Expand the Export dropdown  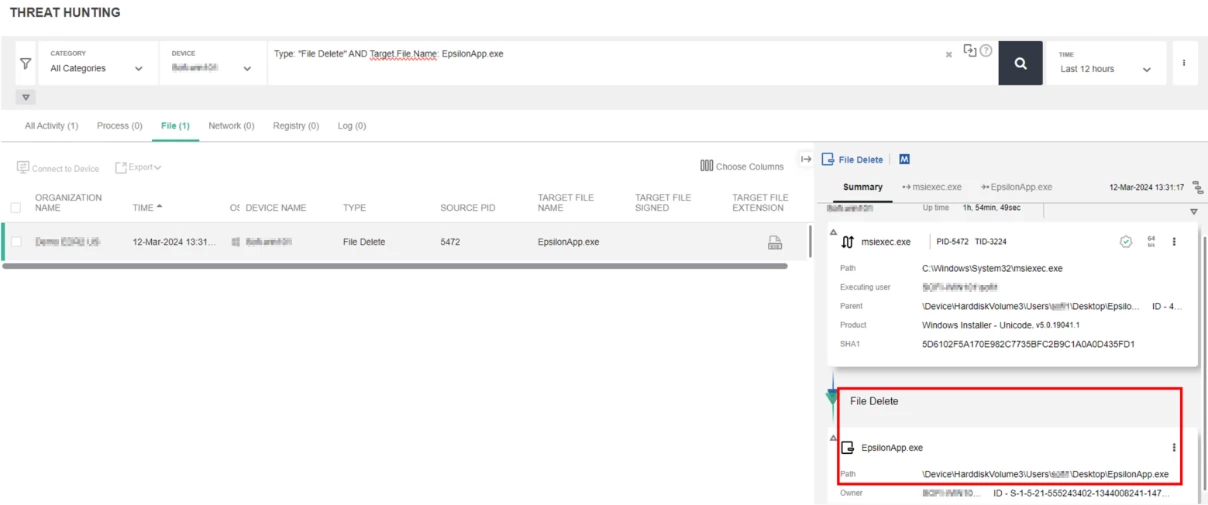coord(138,167)
